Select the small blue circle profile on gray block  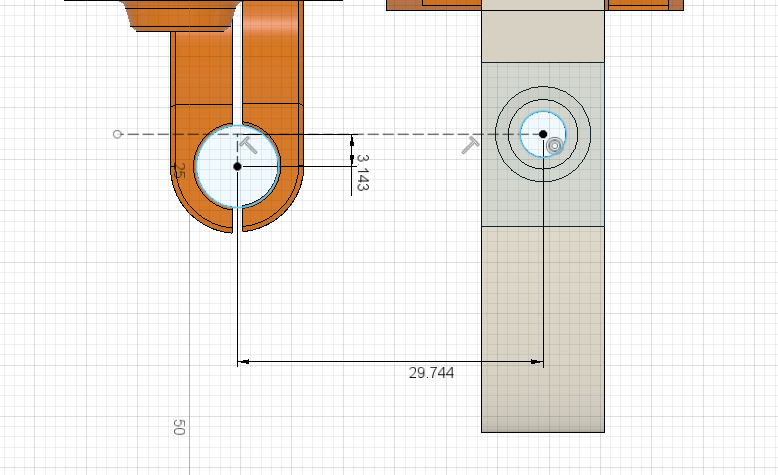543,134
